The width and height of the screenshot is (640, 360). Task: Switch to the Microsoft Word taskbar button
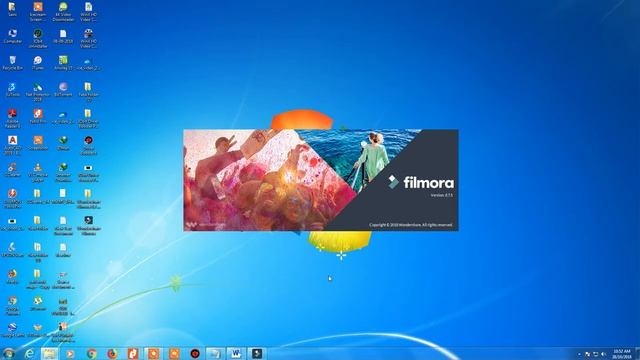[x=236, y=353]
